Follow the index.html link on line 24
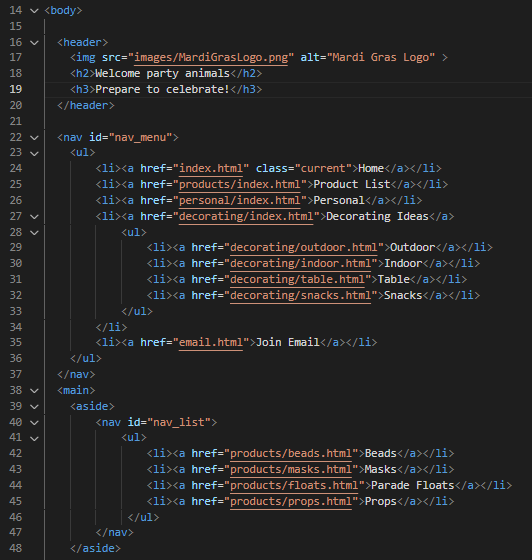 (x=211, y=168)
